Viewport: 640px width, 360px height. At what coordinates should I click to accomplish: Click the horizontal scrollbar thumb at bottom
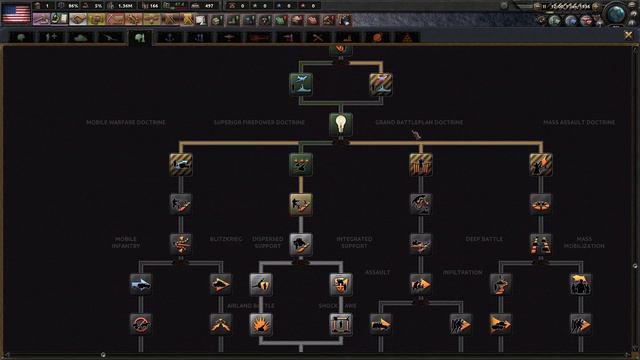[x=103, y=355]
